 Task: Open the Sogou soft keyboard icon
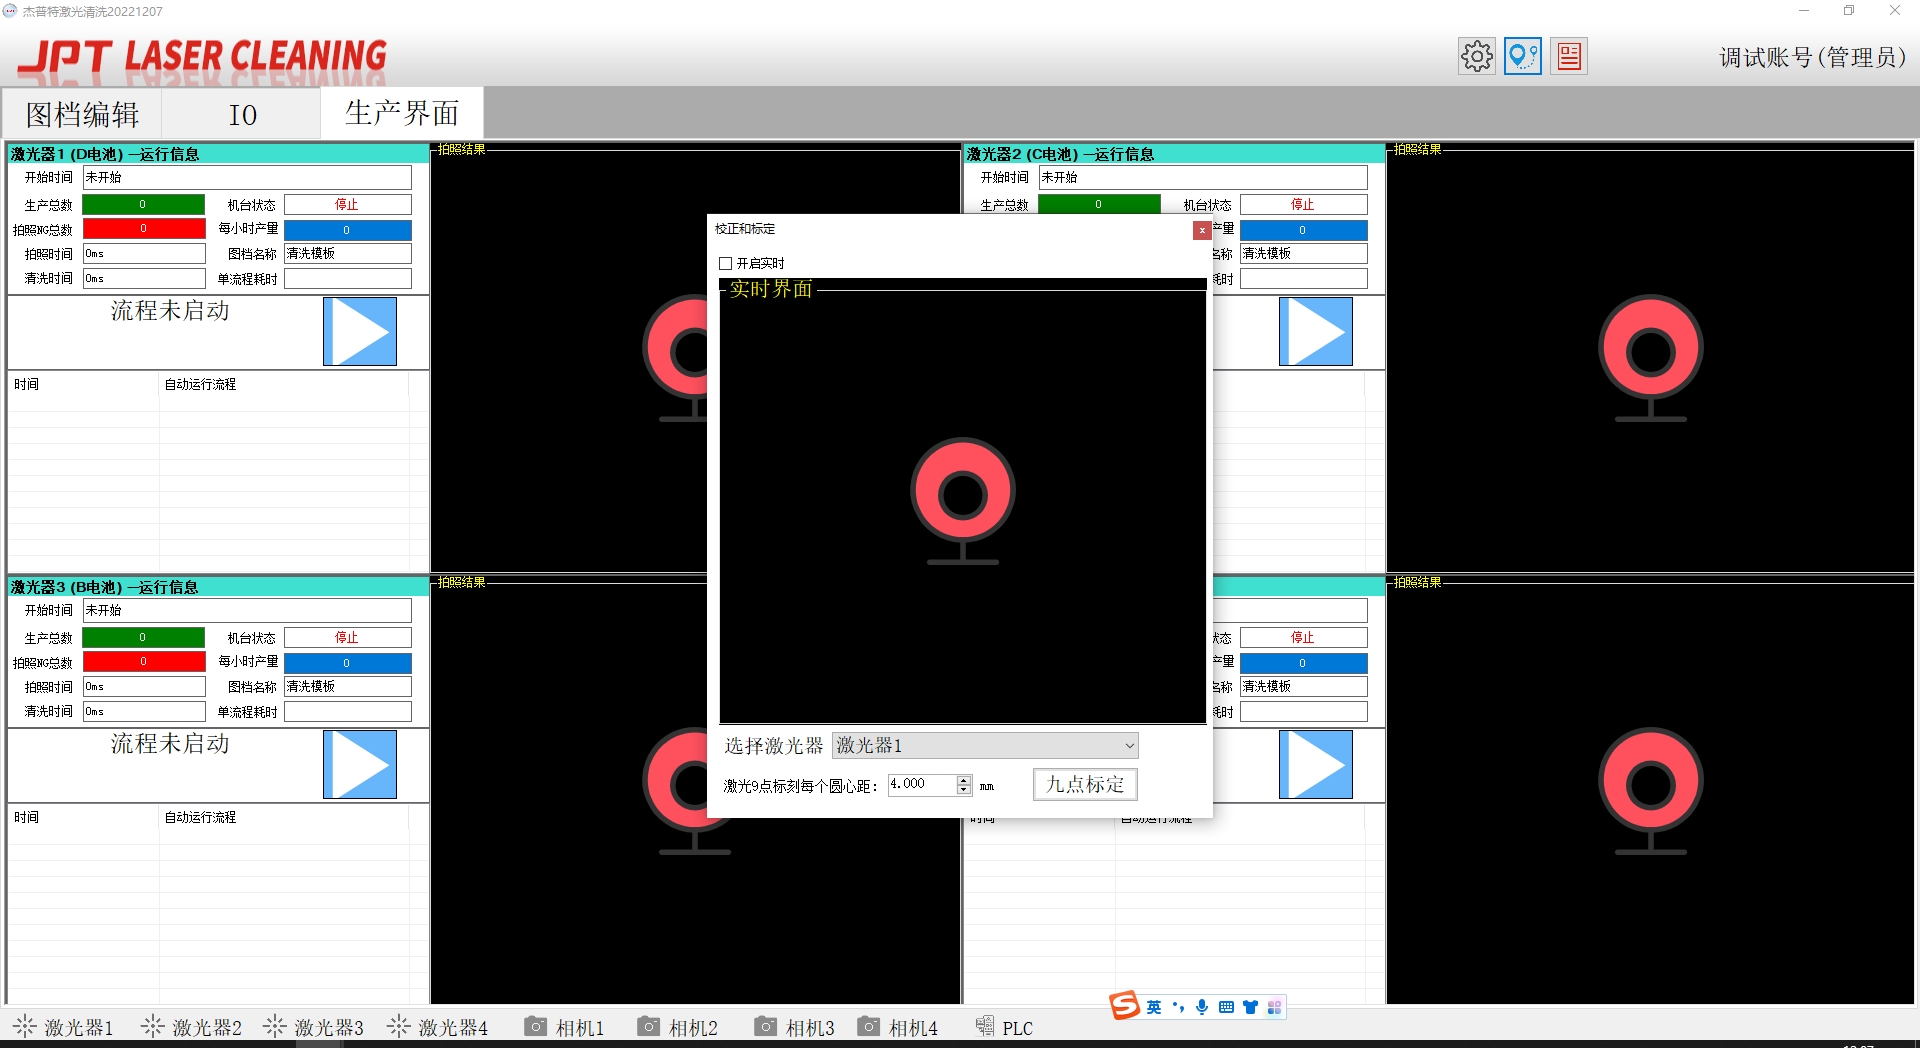pos(1226,1007)
